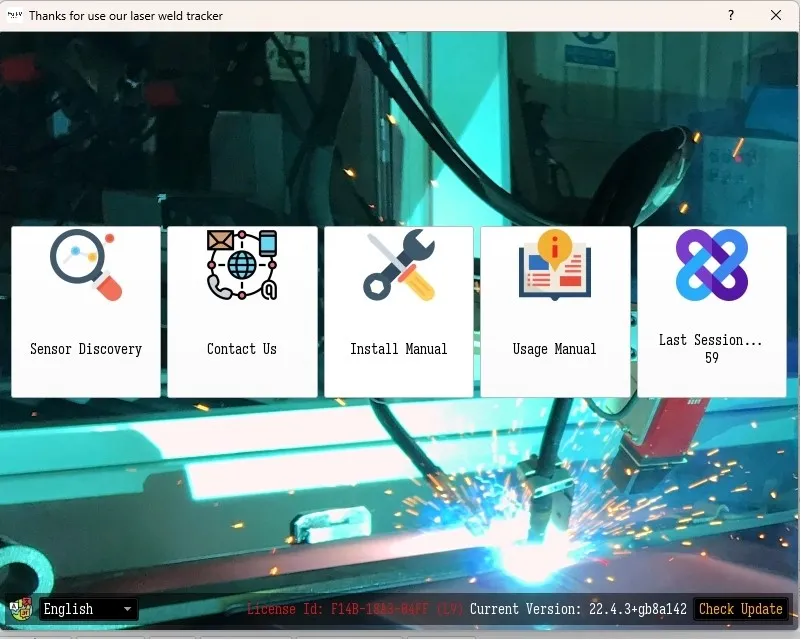Select the Install Manual label
801x640 pixels.
pyautogui.click(x=398, y=349)
